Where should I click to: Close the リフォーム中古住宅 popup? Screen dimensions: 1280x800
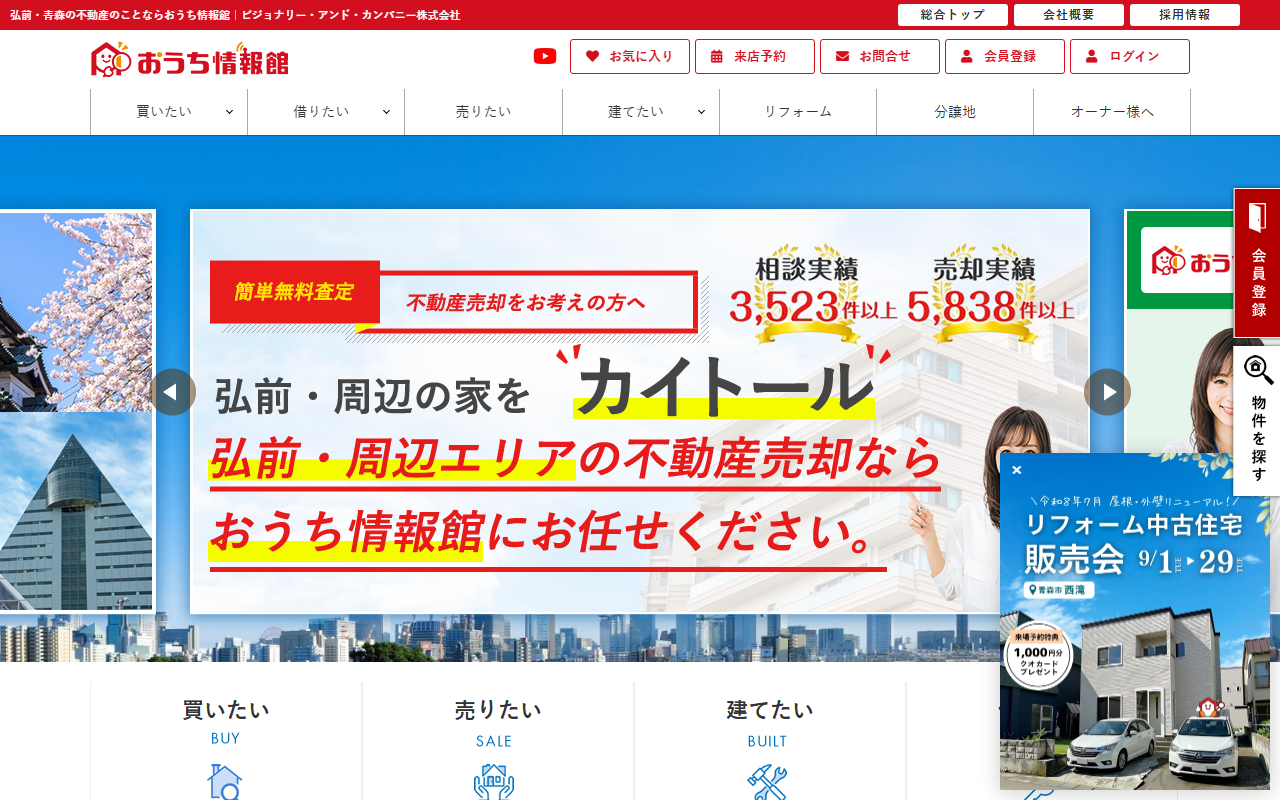pos(1017,470)
